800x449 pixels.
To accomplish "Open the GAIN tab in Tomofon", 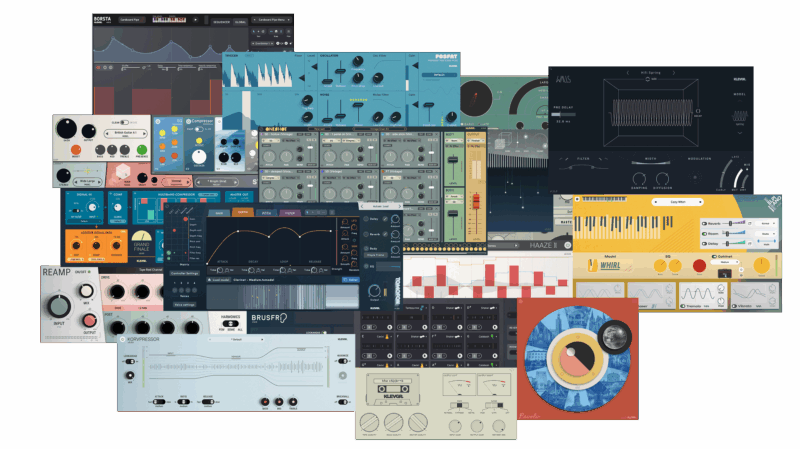I will (x=219, y=213).
